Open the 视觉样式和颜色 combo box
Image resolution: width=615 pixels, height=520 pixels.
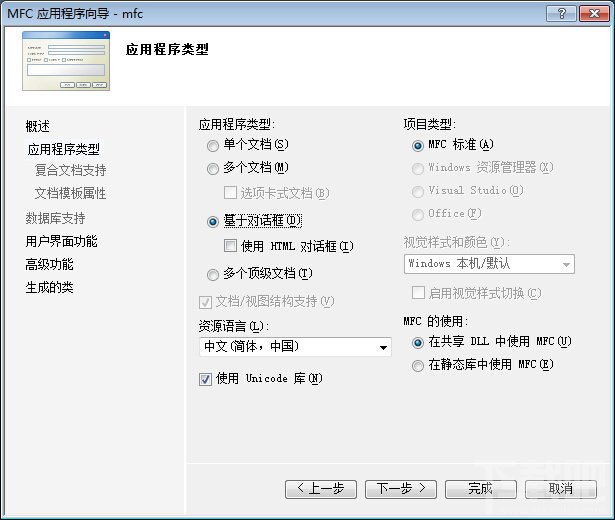click(x=489, y=264)
